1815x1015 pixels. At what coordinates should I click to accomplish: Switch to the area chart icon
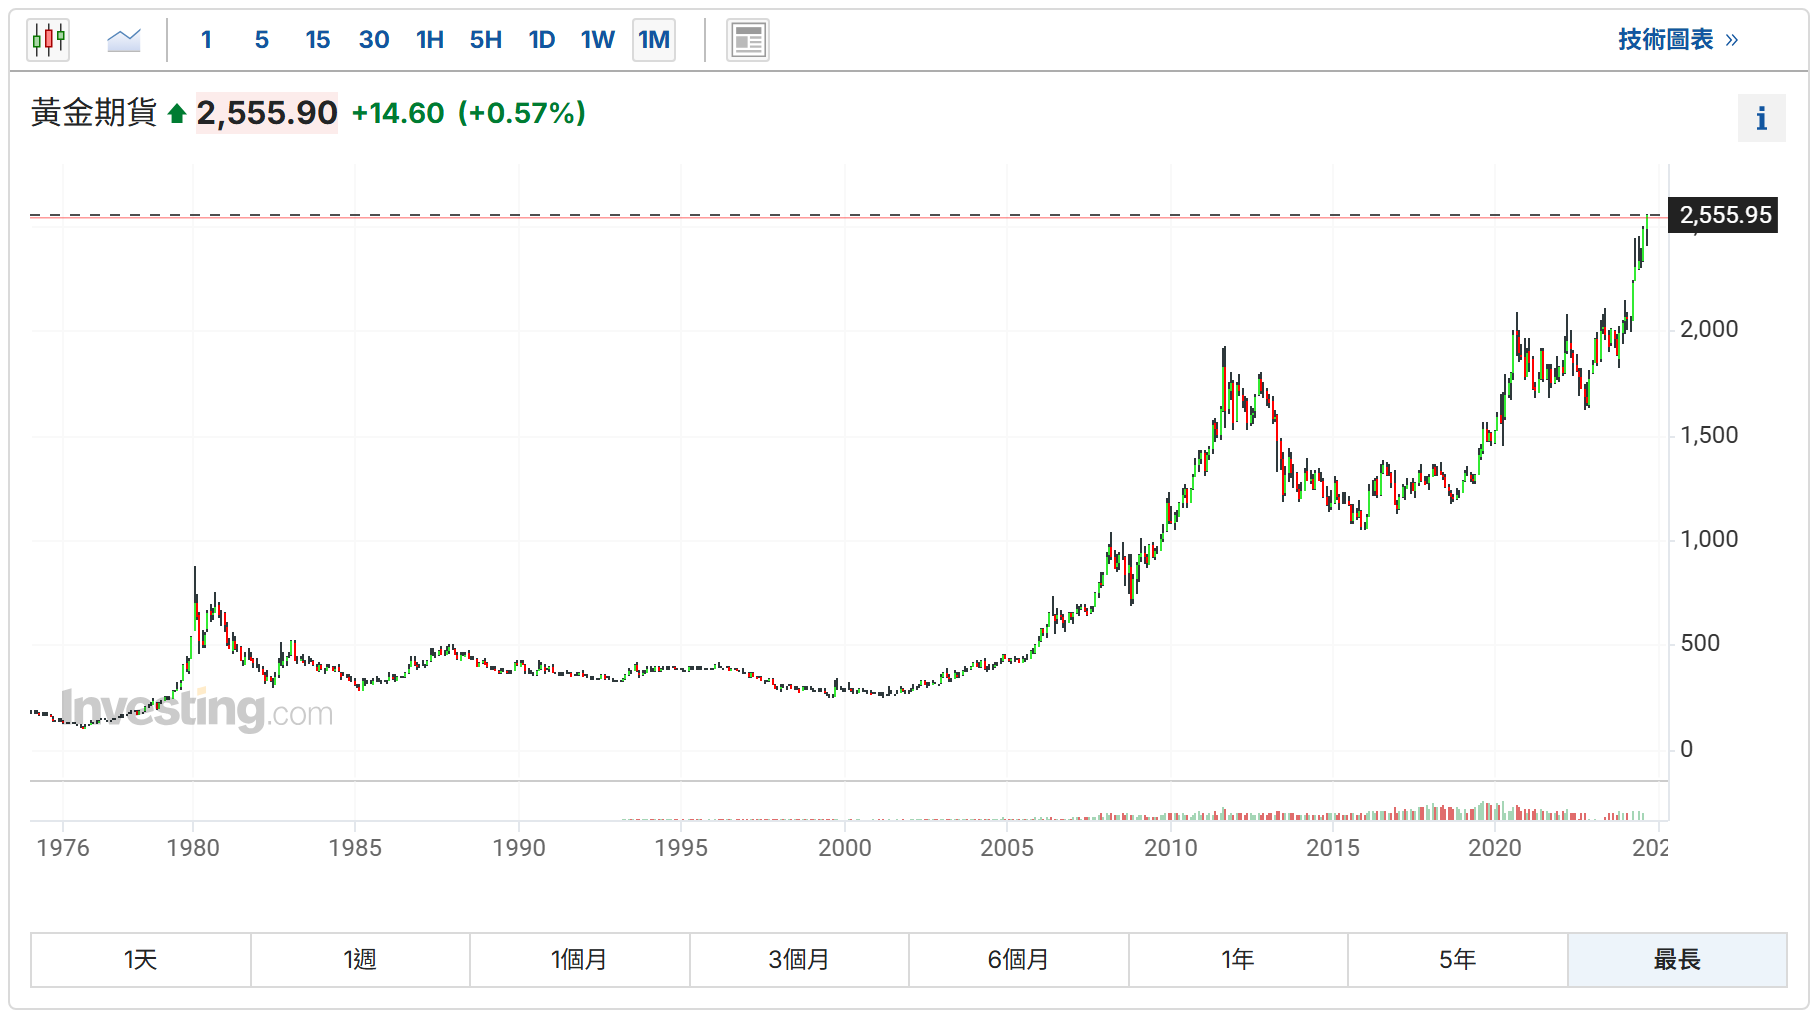pyautogui.click(x=124, y=40)
